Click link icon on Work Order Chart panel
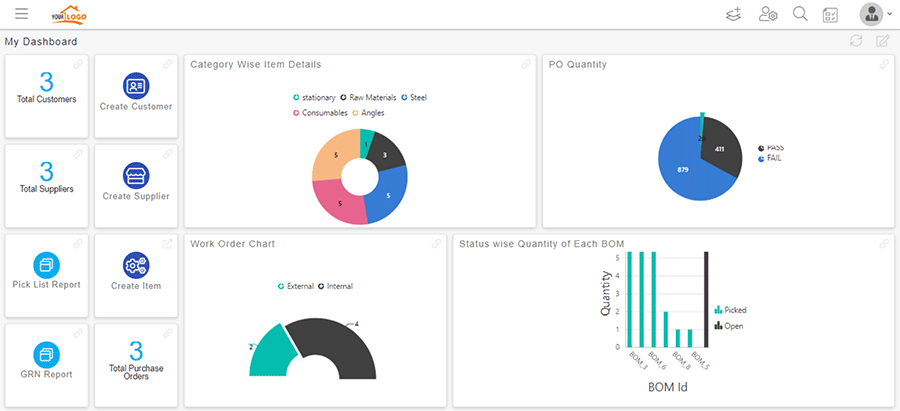Image resolution: width=900 pixels, height=411 pixels. click(x=436, y=243)
